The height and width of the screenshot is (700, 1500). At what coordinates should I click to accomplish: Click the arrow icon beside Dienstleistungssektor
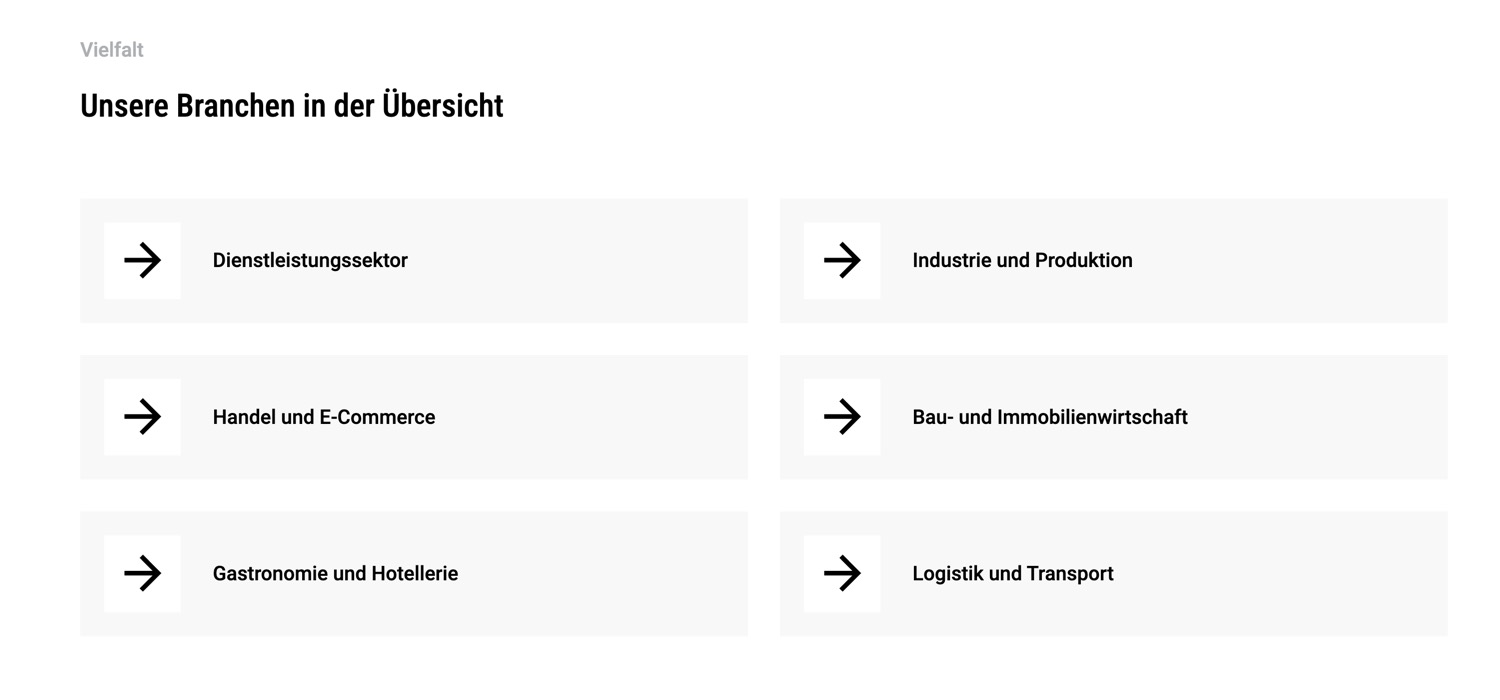point(142,261)
